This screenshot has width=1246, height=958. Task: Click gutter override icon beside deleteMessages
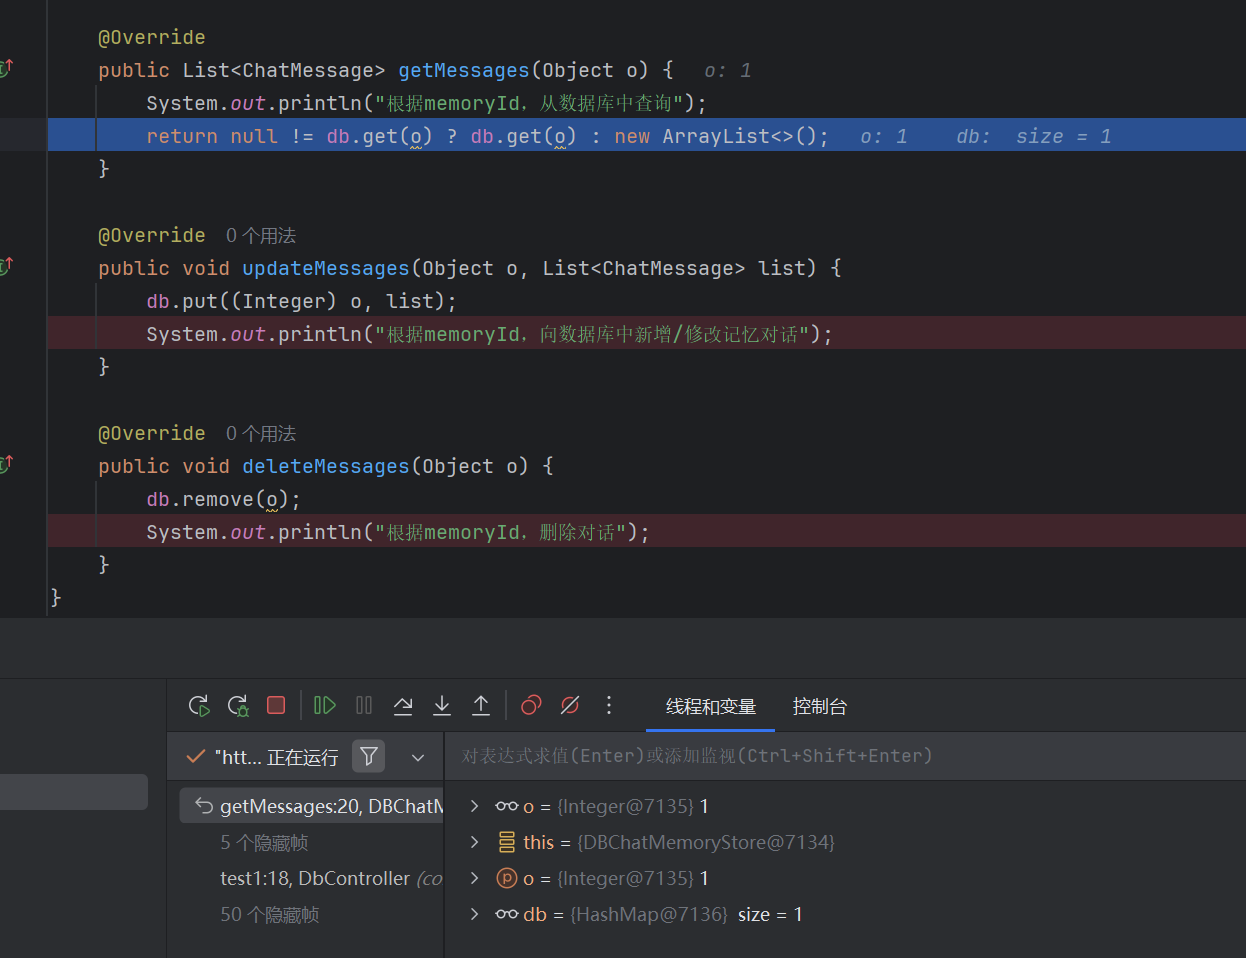tap(6, 465)
